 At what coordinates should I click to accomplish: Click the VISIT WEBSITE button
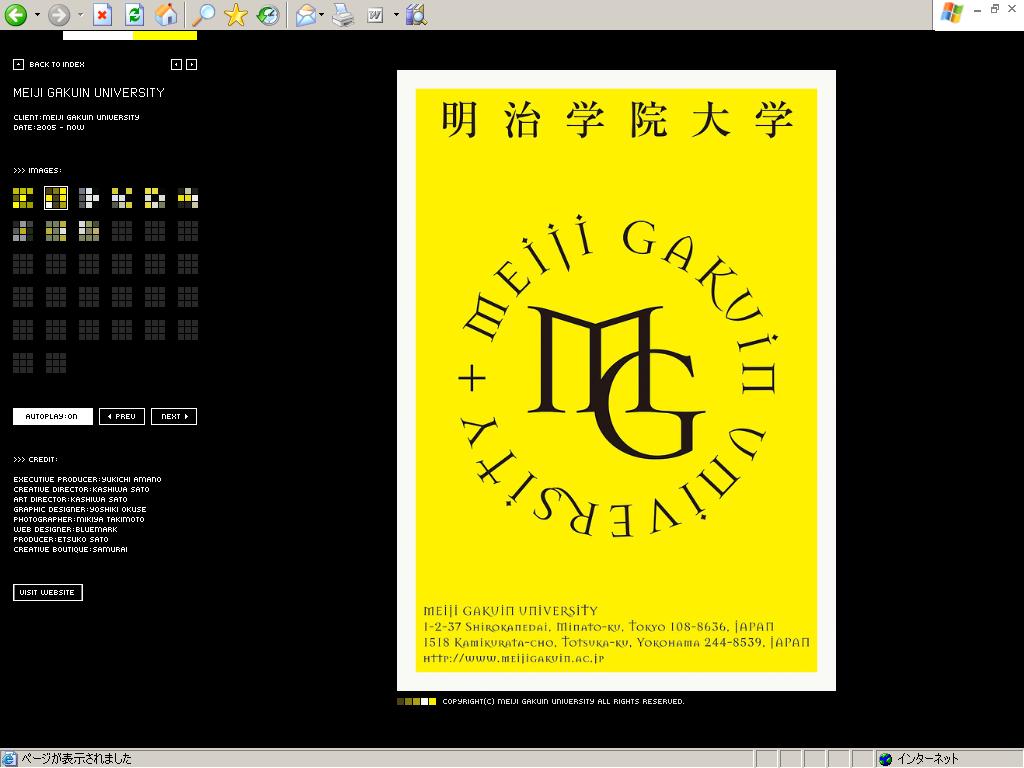point(48,592)
